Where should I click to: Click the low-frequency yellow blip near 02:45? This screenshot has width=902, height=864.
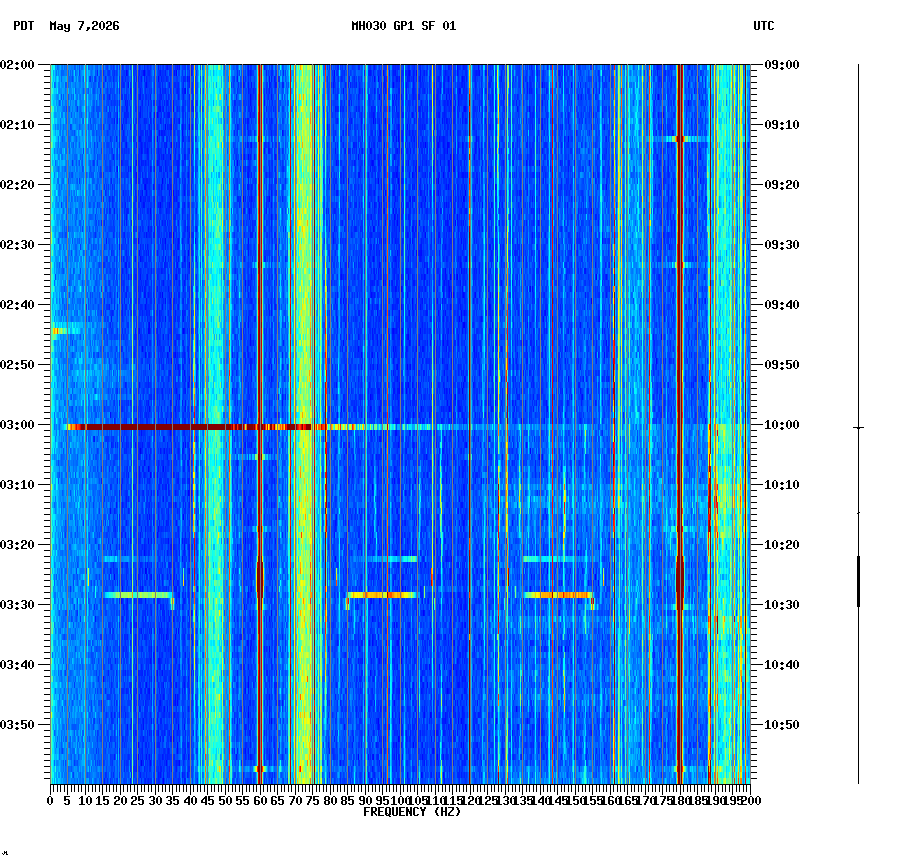click(x=59, y=331)
